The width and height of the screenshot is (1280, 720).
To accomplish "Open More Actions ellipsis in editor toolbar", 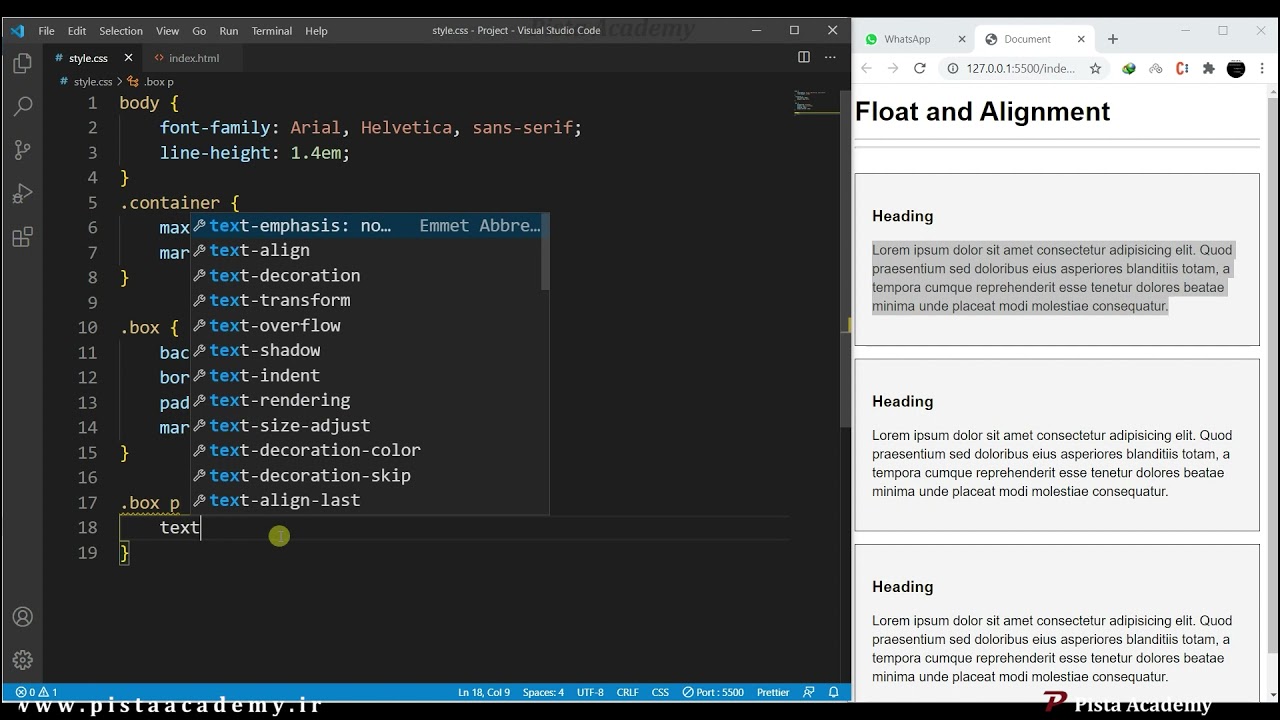I will click(829, 58).
